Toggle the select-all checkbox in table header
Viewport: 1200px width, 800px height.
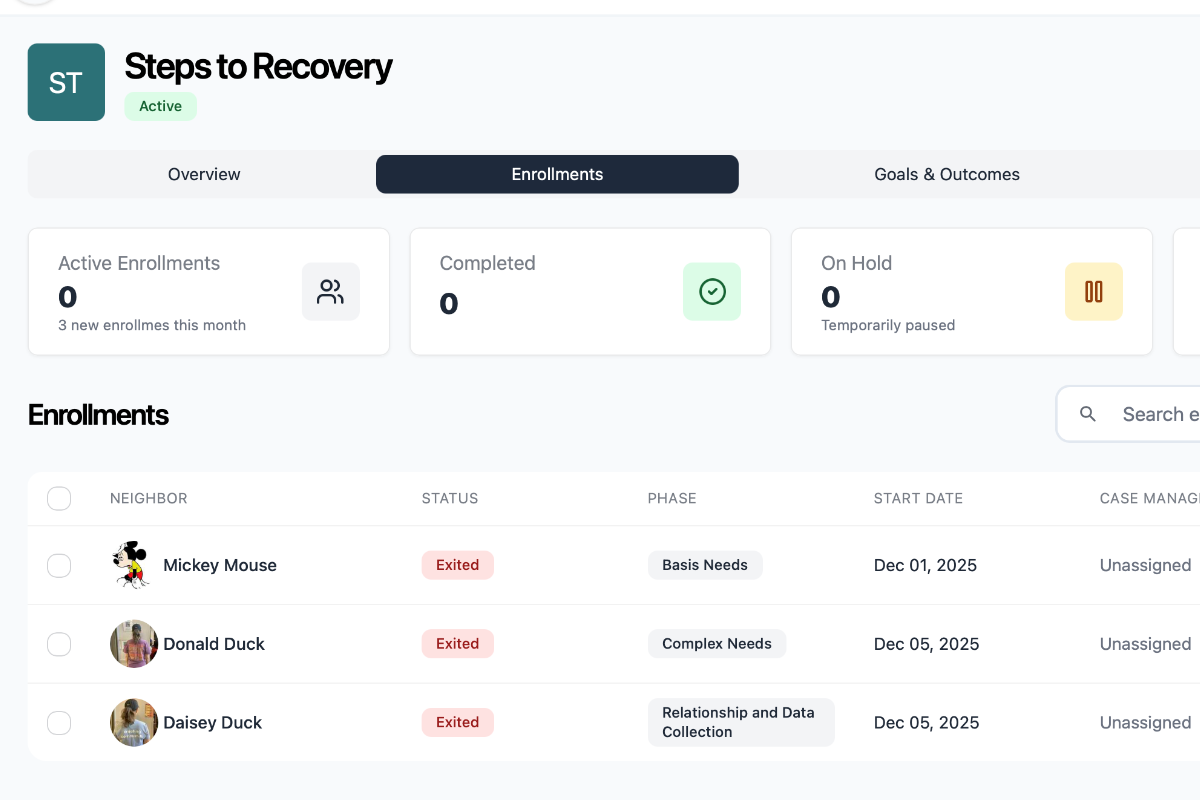(x=59, y=498)
